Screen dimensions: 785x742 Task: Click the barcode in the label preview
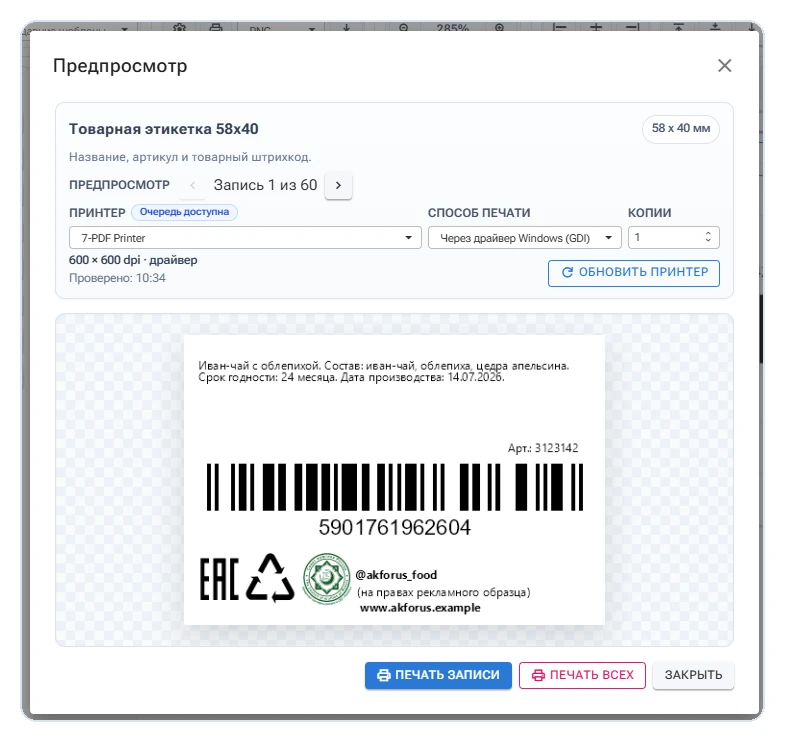pyautogui.click(x=395, y=487)
